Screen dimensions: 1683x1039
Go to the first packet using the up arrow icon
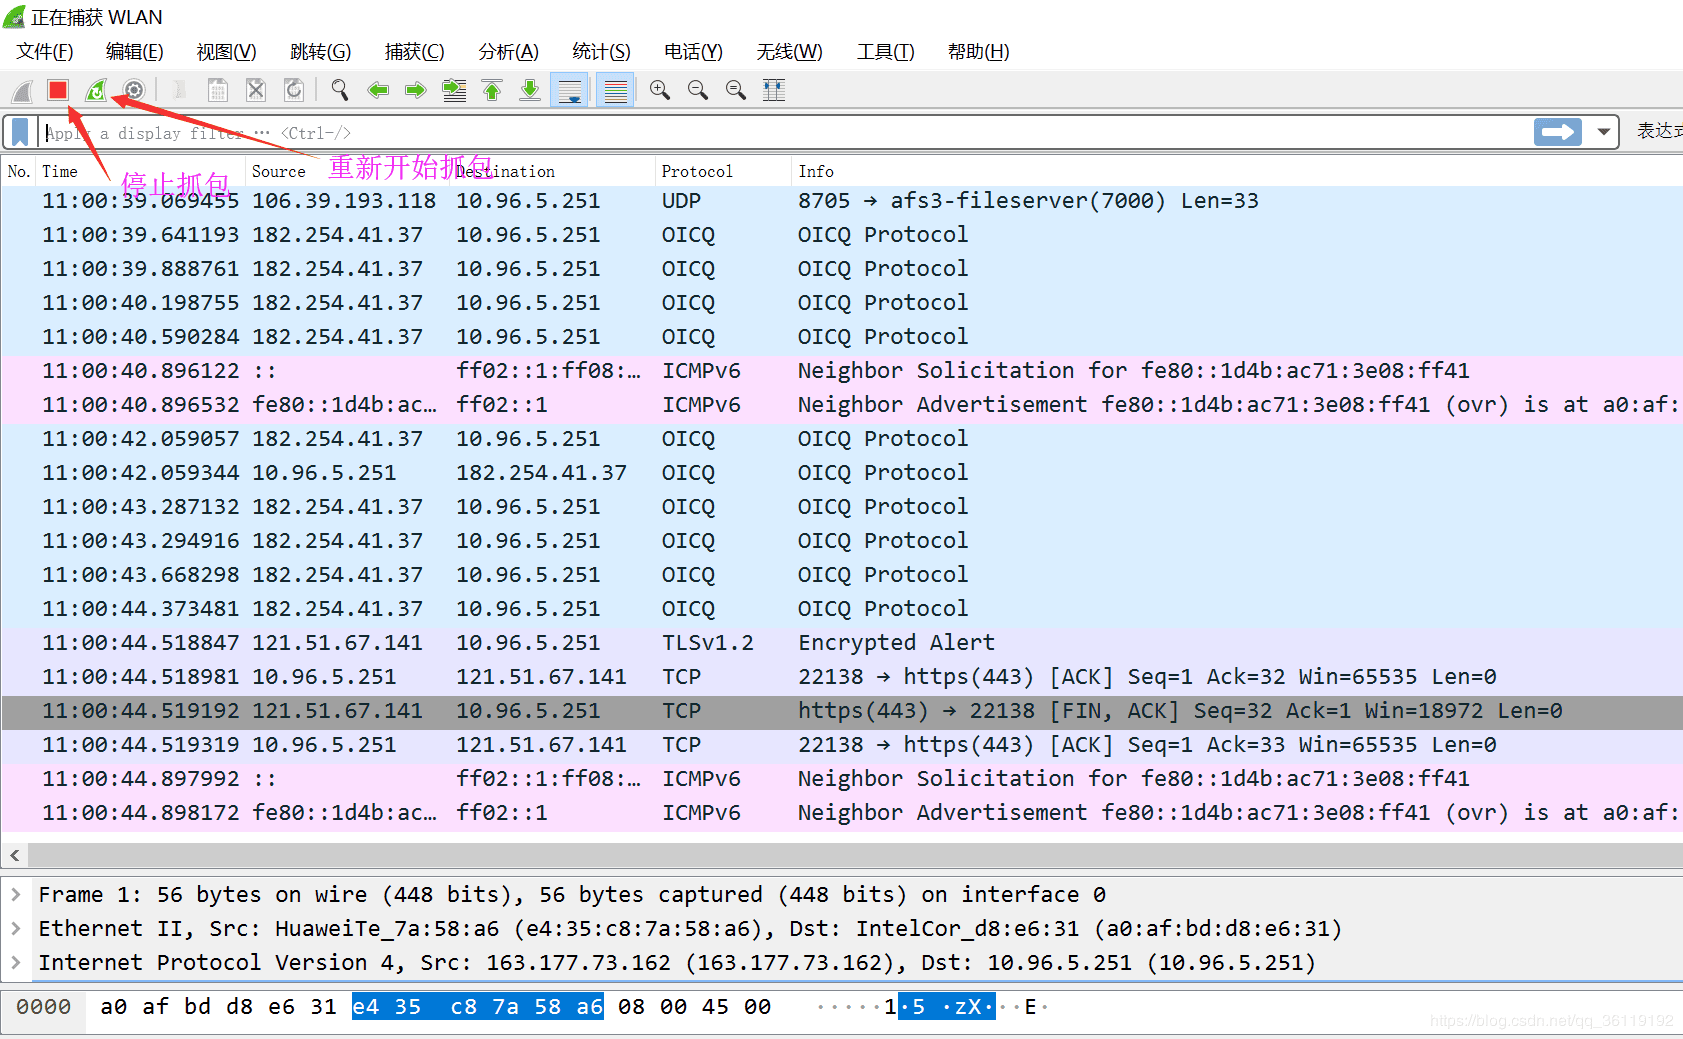[x=492, y=91]
